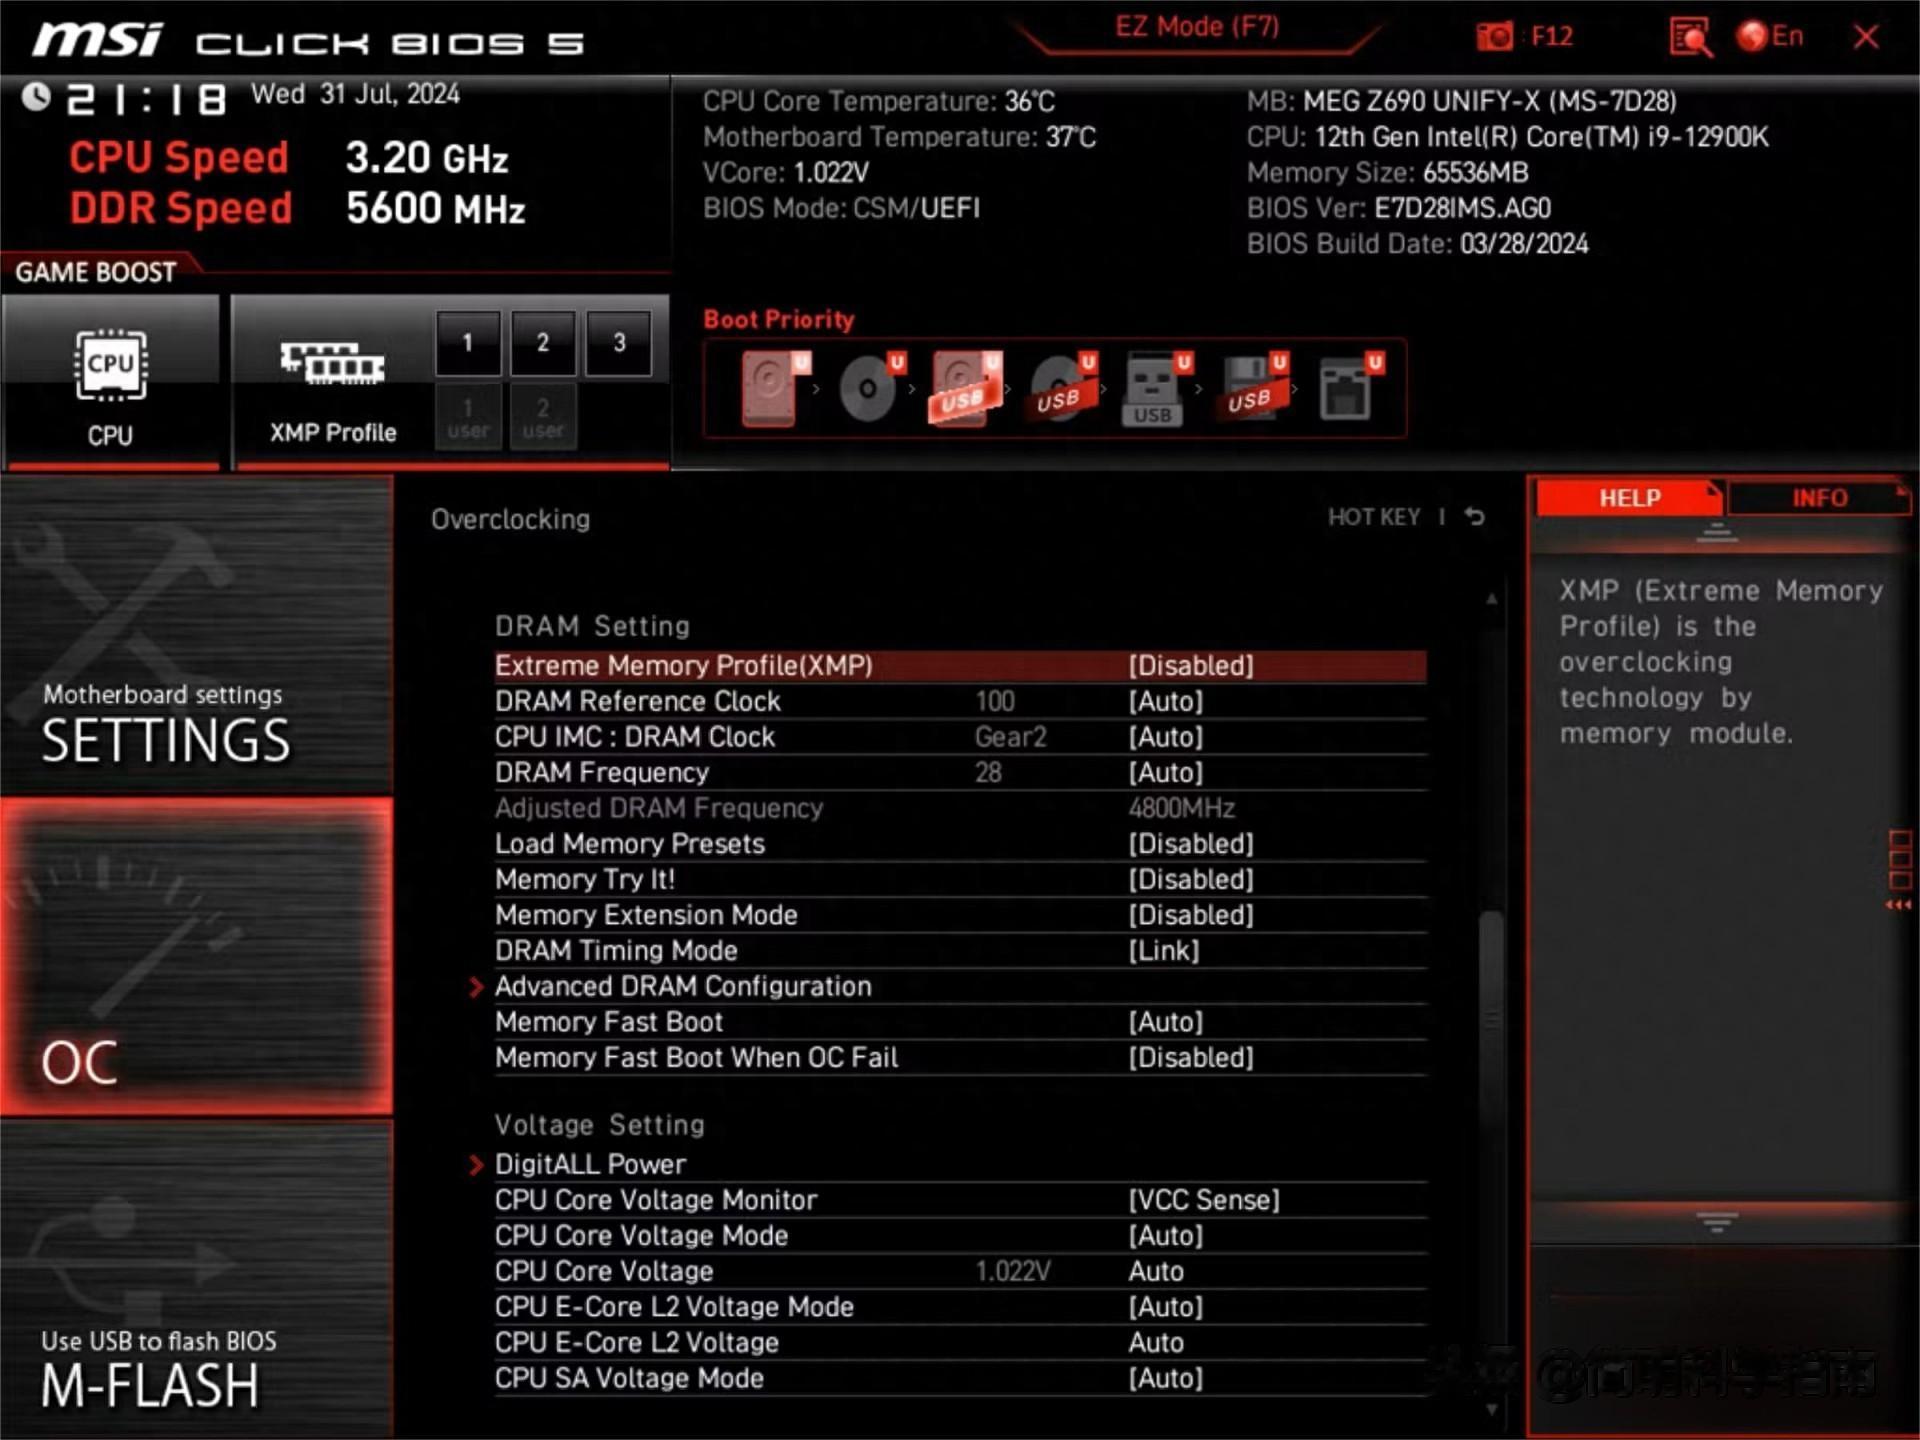Switch to the HELP tab

pyautogui.click(x=1629, y=498)
